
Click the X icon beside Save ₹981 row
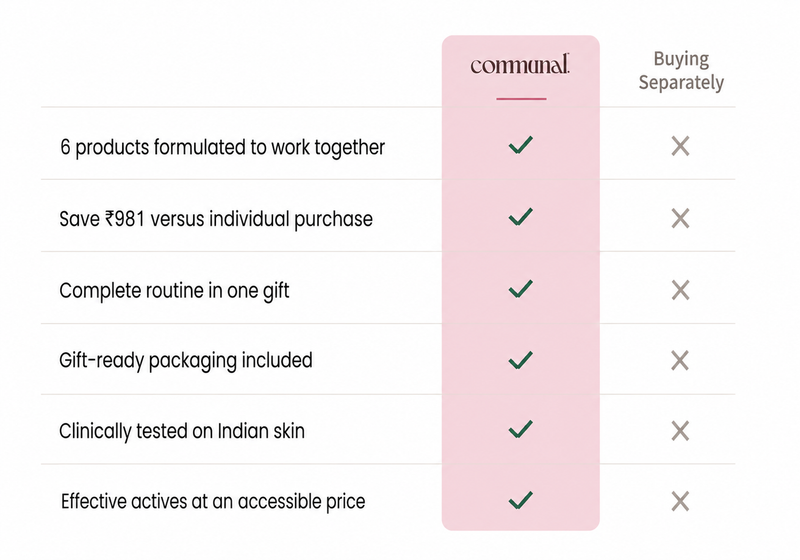(681, 218)
